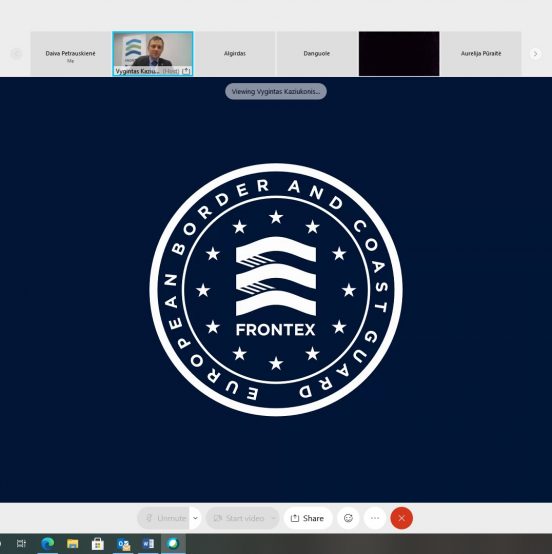Screen dimensions: 552x554
Task: Click the Share content button
Action: (308, 518)
